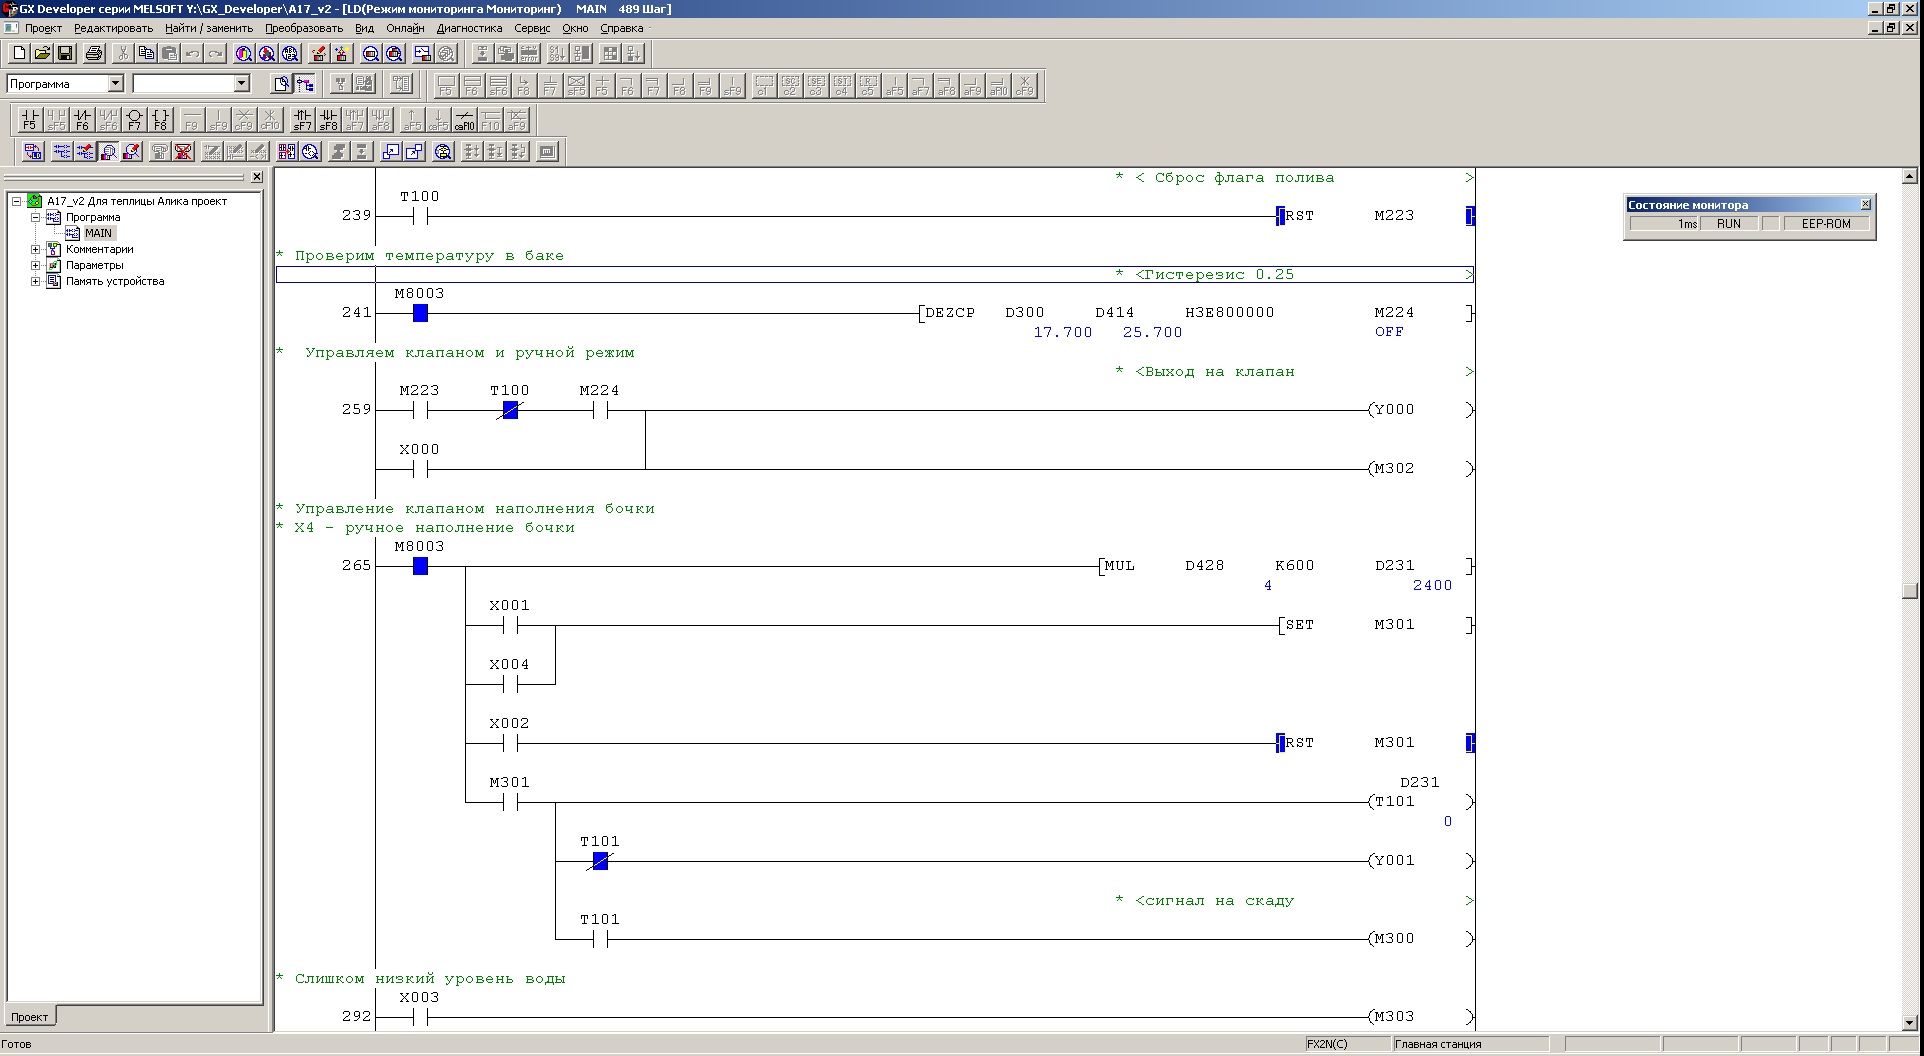Click the Write to PLC icon
Screen dimensions: 1924x1056
coord(319,53)
